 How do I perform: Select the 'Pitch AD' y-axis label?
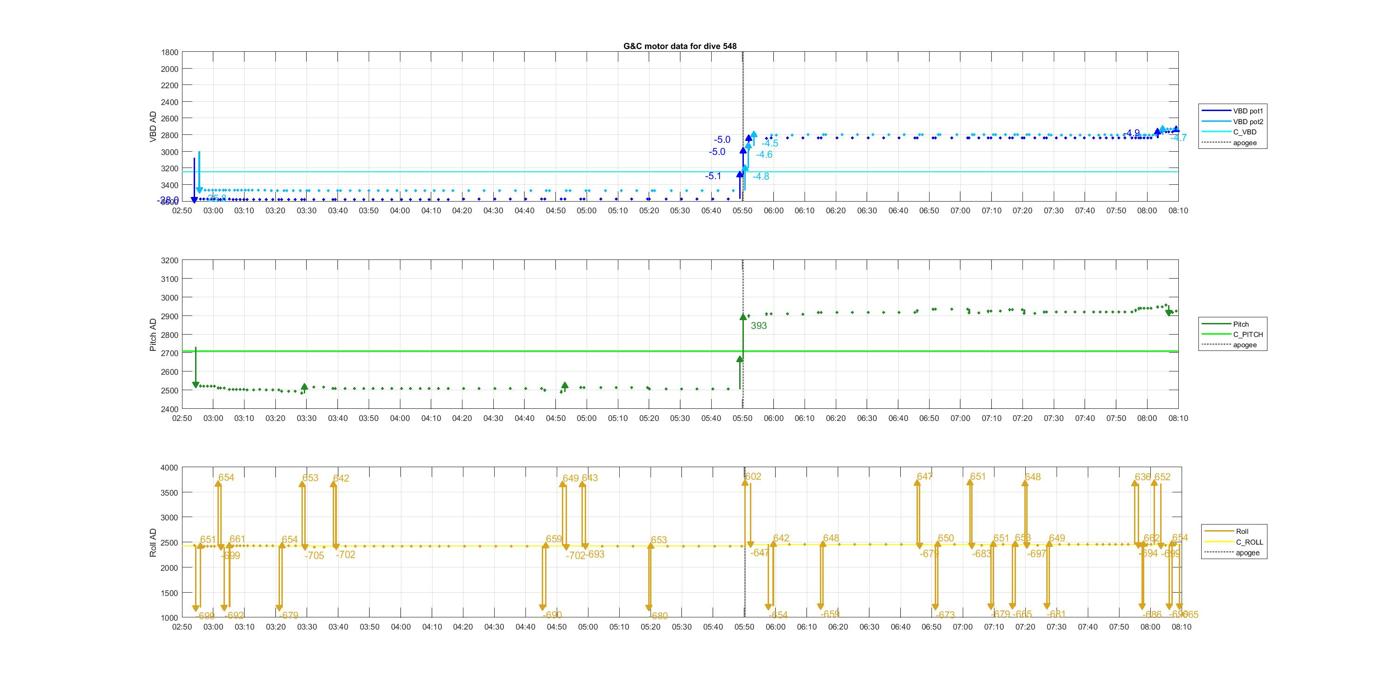point(154,335)
